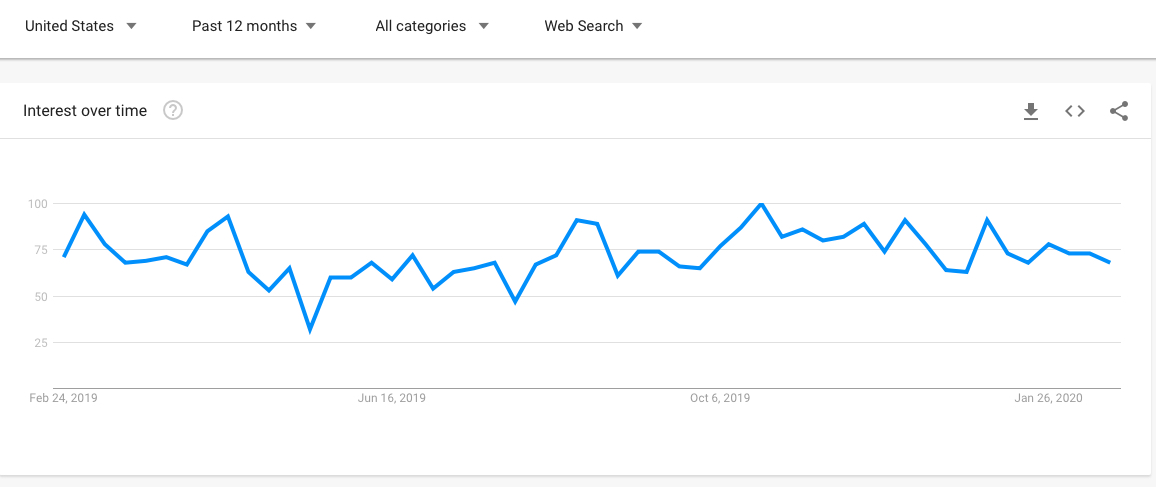Select the peak point at value 100
The width and height of the screenshot is (1156, 487).
tap(761, 203)
